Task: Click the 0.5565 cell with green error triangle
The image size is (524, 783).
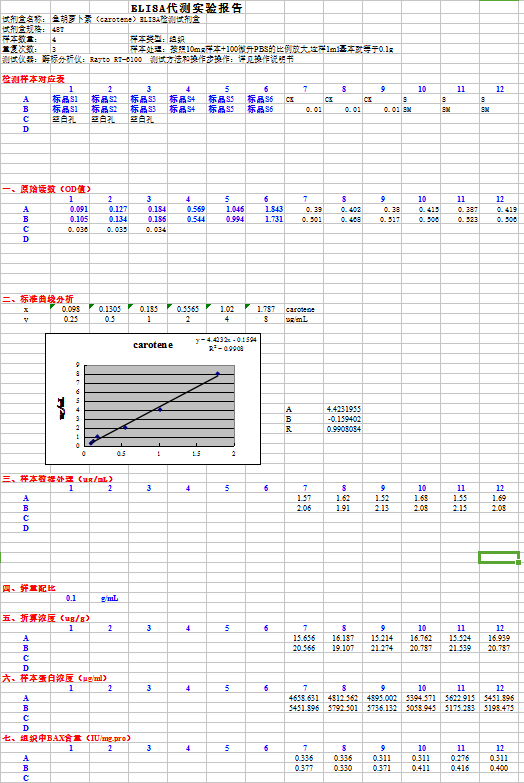Action: point(188,309)
